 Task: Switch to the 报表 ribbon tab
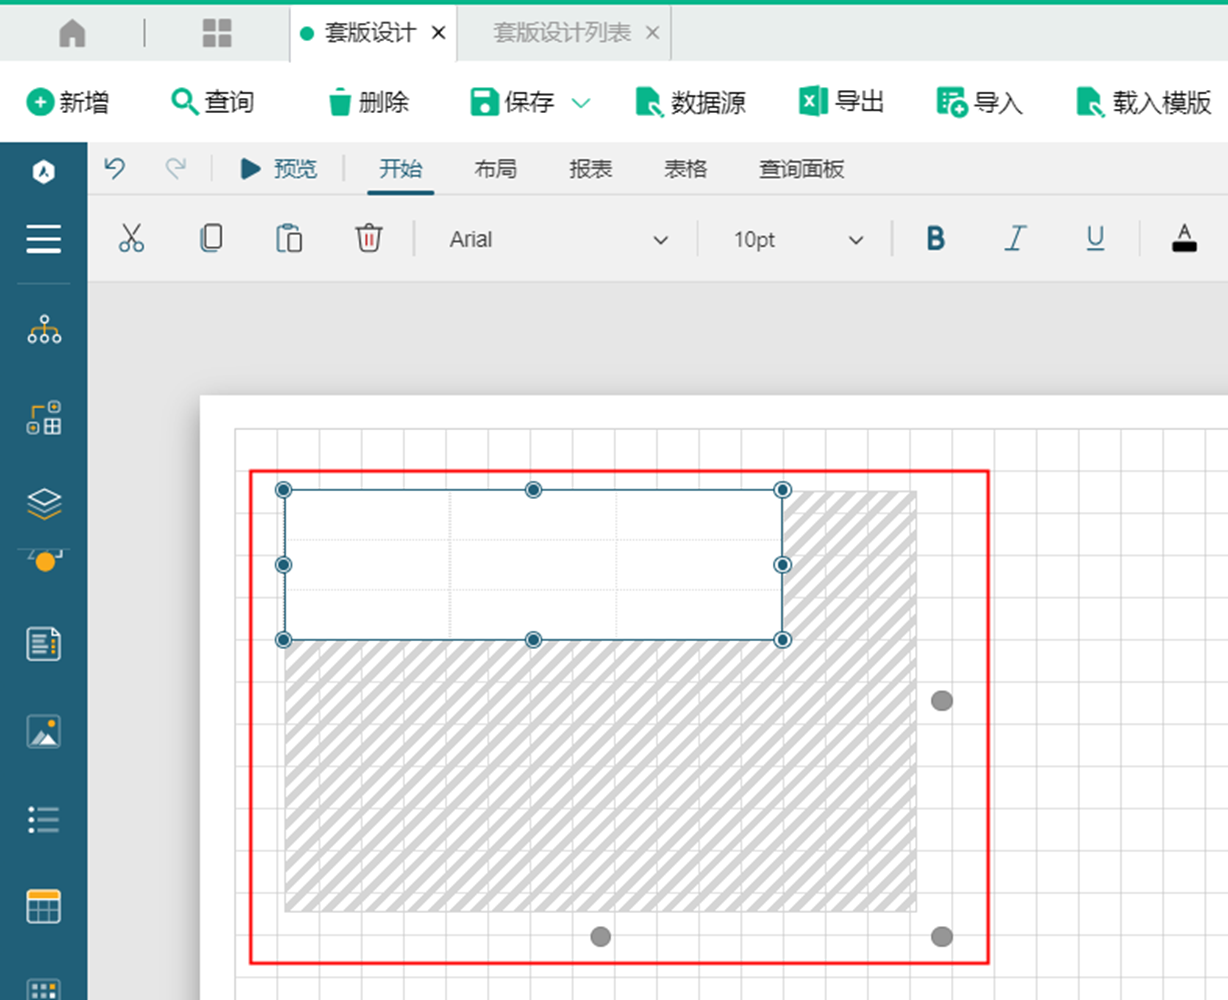pos(591,169)
